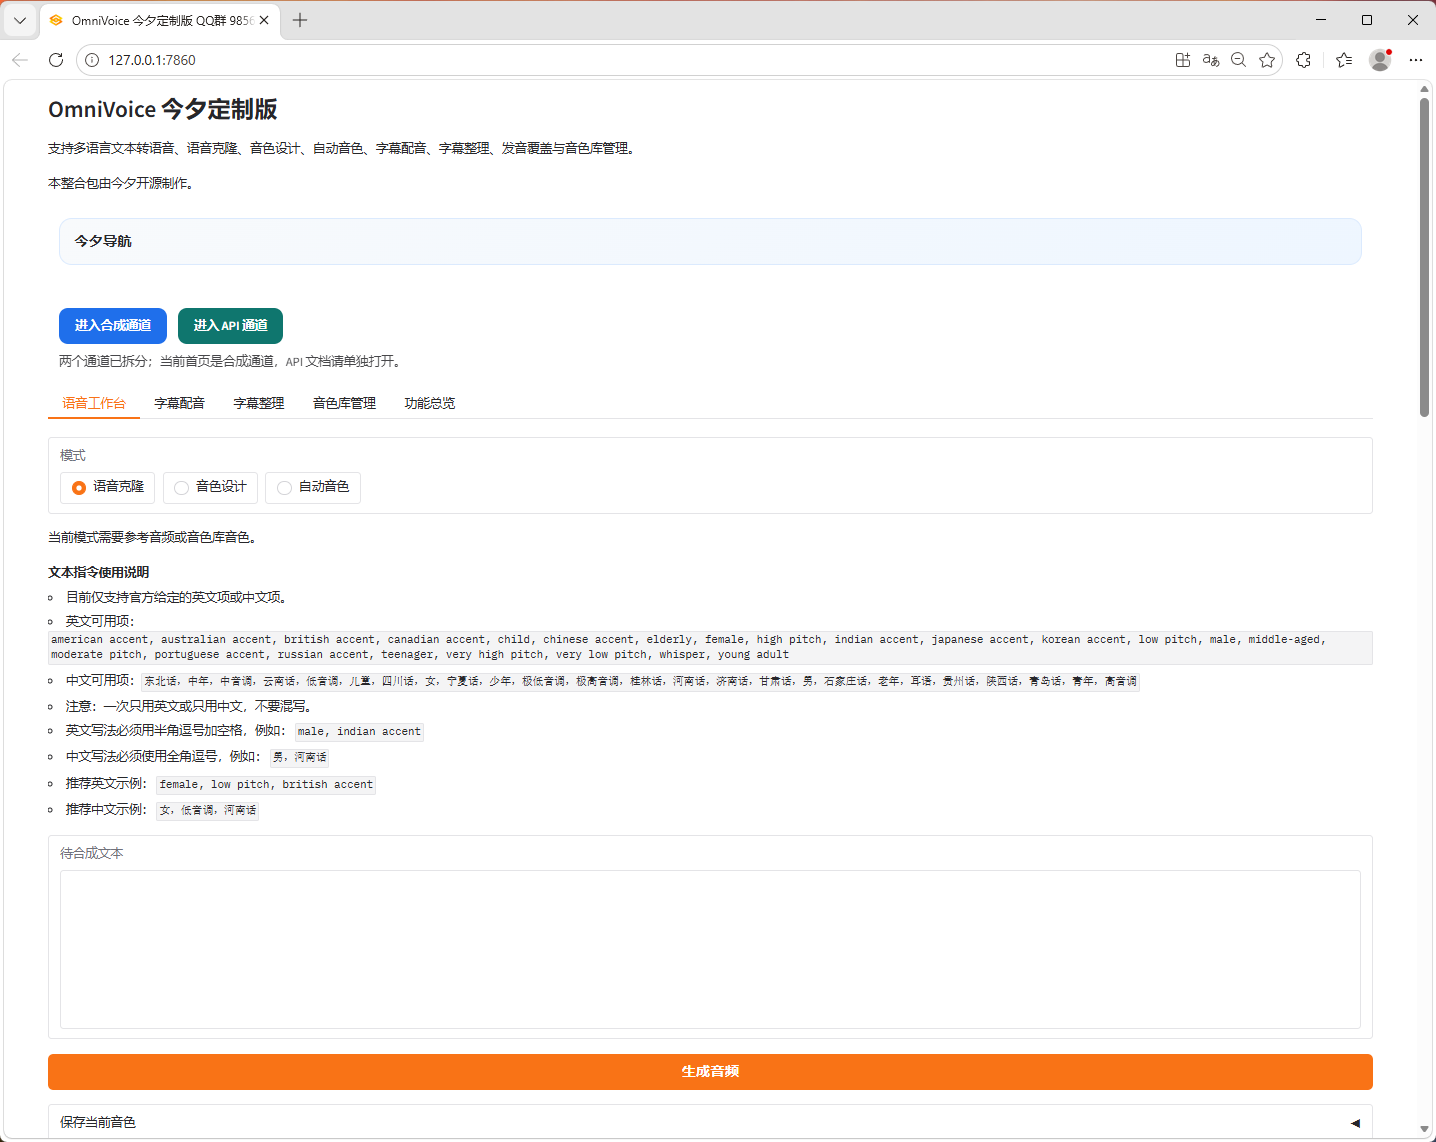The image size is (1436, 1142).
Task: Select the 音色设计 mode radio button
Action: (181, 488)
